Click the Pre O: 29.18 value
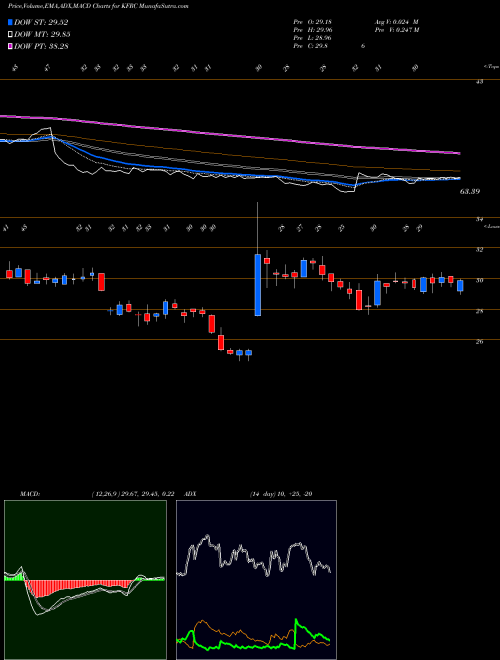The image size is (500, 660). (314, 21)
